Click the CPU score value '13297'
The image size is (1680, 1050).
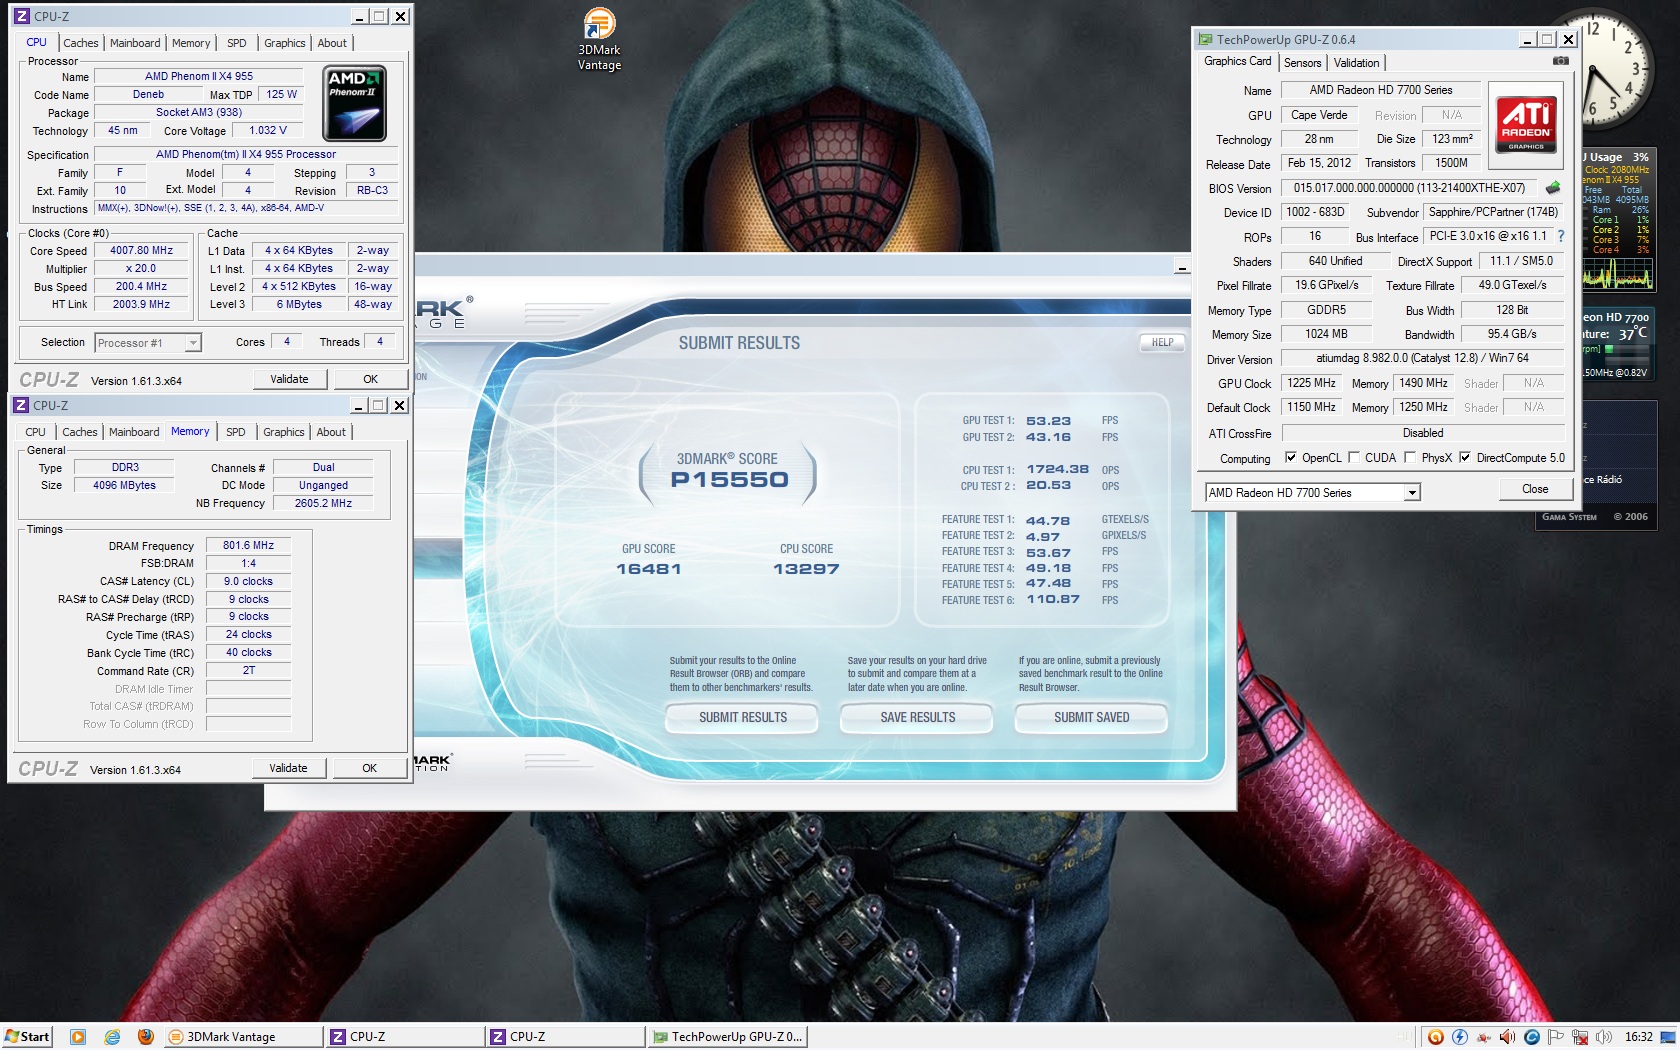pyautogui.click(x=806, y=569)
